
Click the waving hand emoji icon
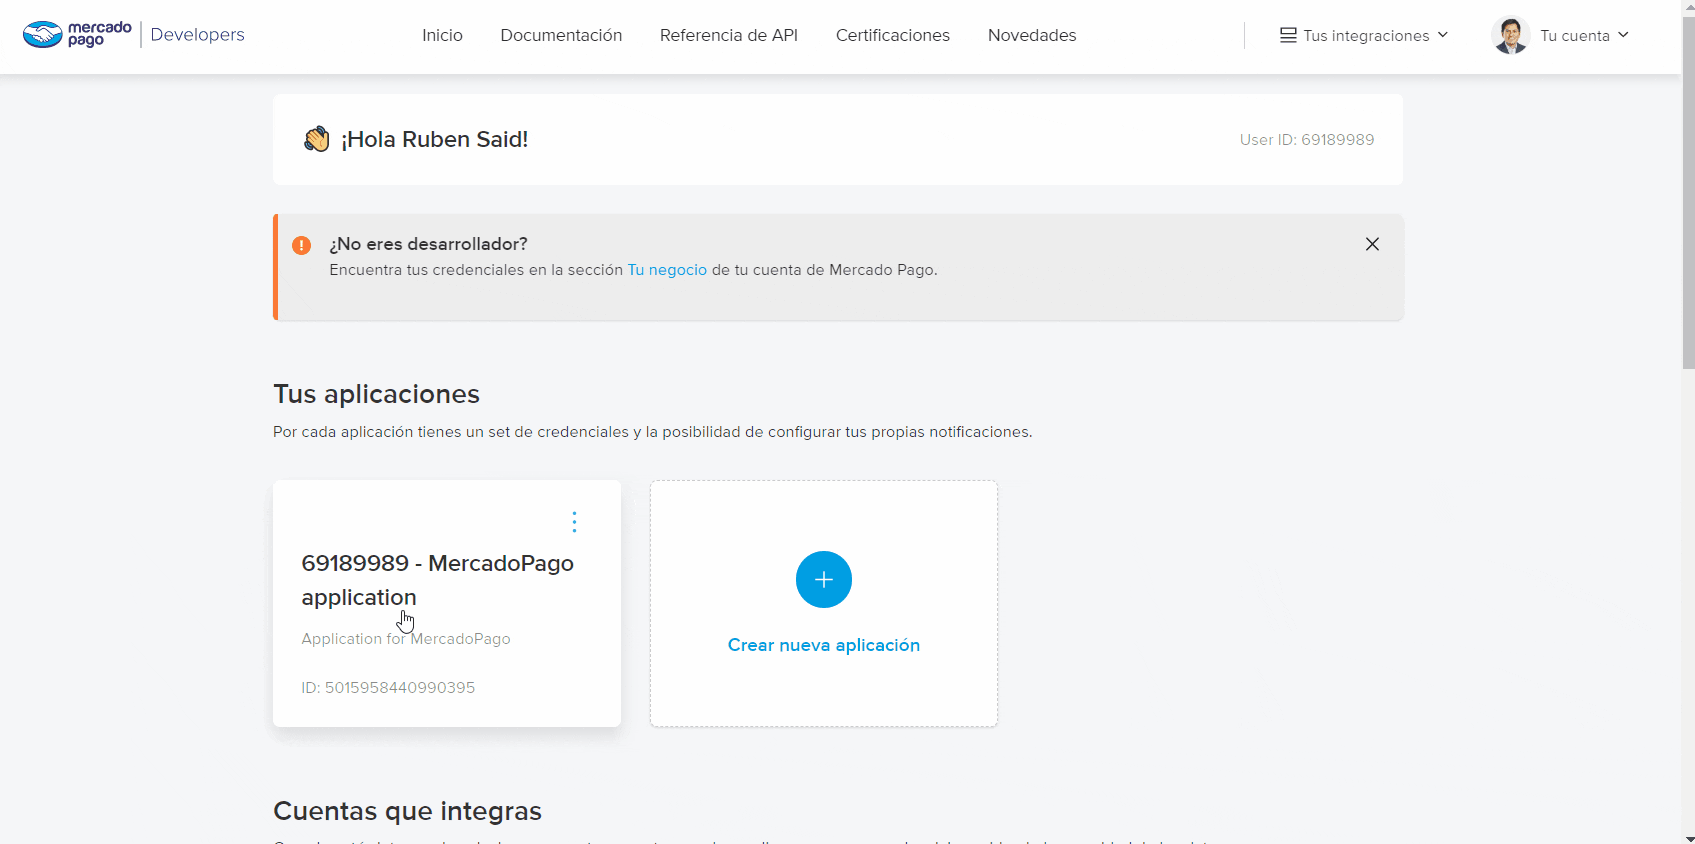pos(316,139)
